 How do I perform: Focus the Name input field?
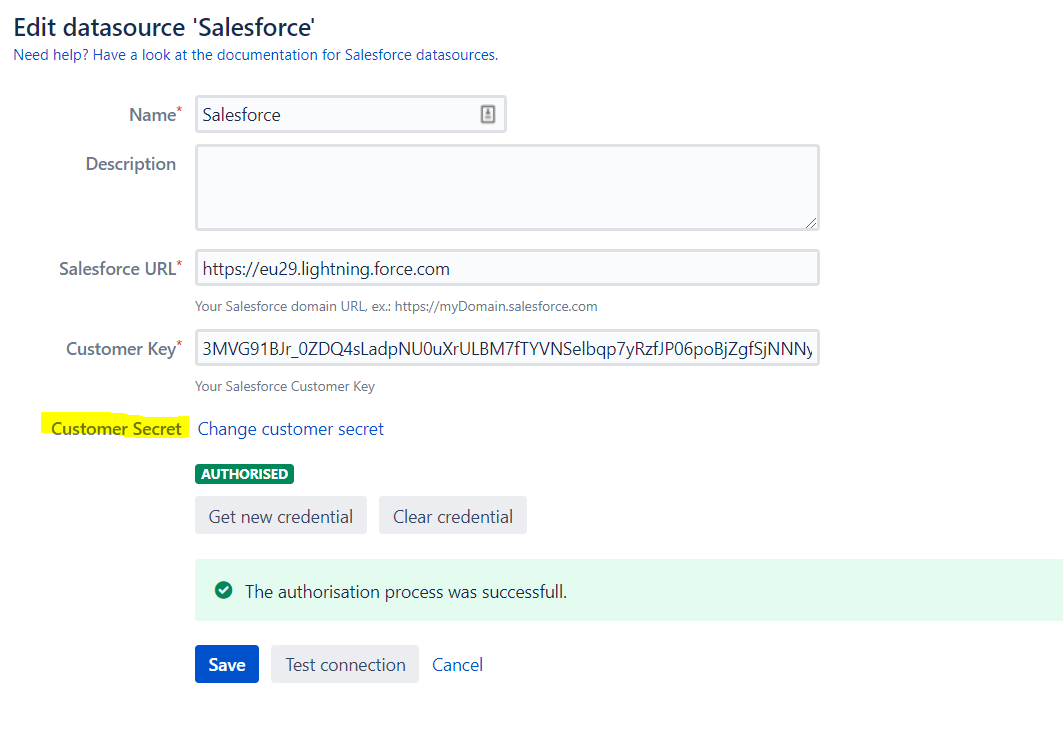point(335,115)
